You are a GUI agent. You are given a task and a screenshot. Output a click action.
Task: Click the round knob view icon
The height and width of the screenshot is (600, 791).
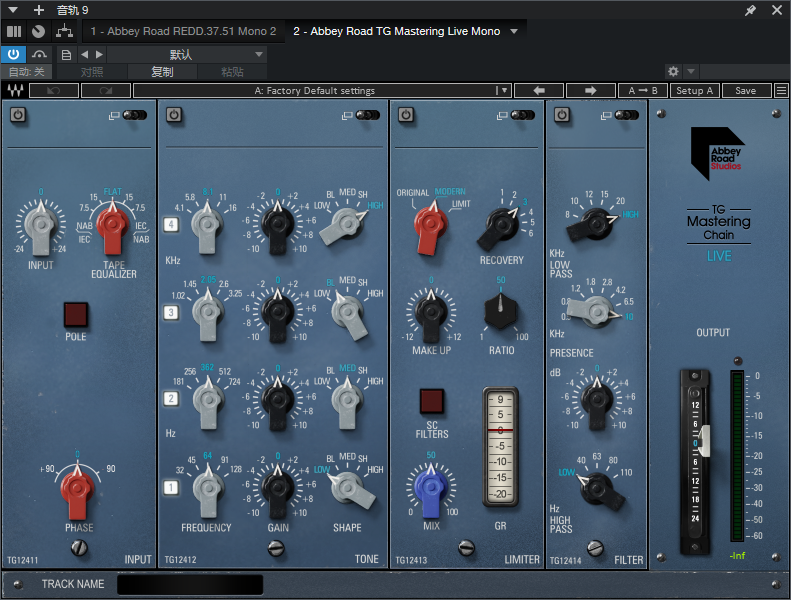click(38, 32)
